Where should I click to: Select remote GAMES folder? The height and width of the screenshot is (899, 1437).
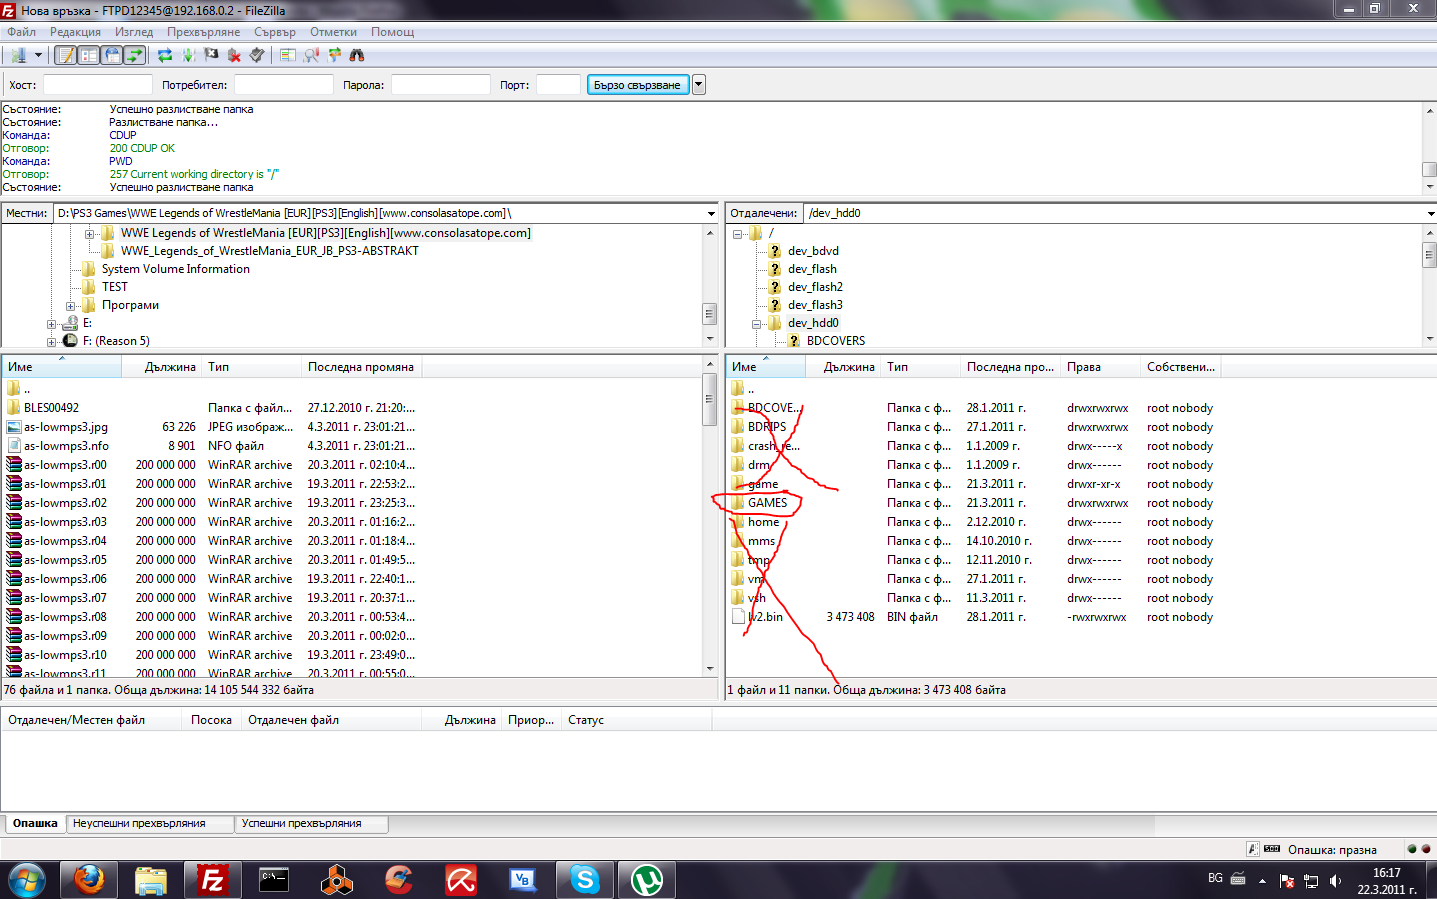point(767,503)
